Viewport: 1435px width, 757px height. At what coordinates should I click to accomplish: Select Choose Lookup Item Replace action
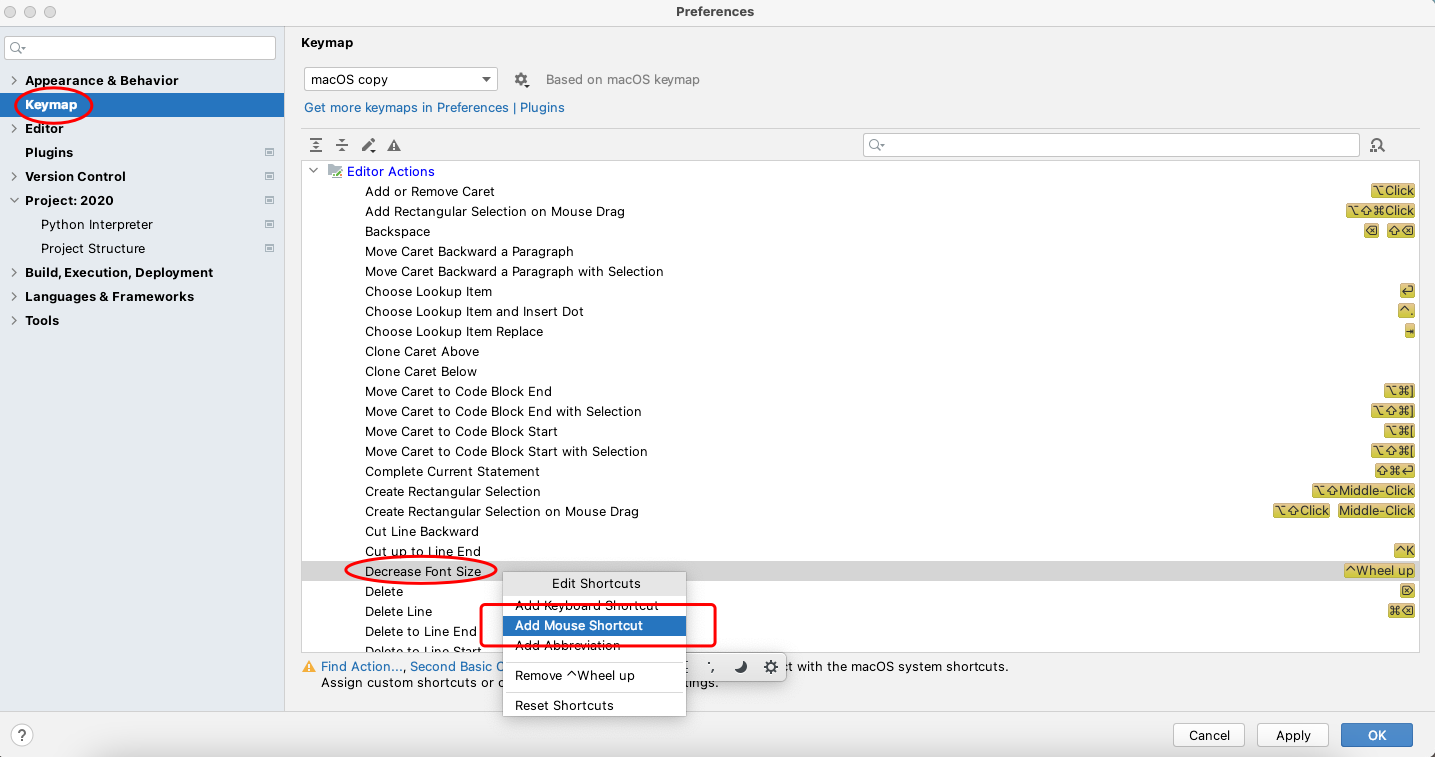860,331
